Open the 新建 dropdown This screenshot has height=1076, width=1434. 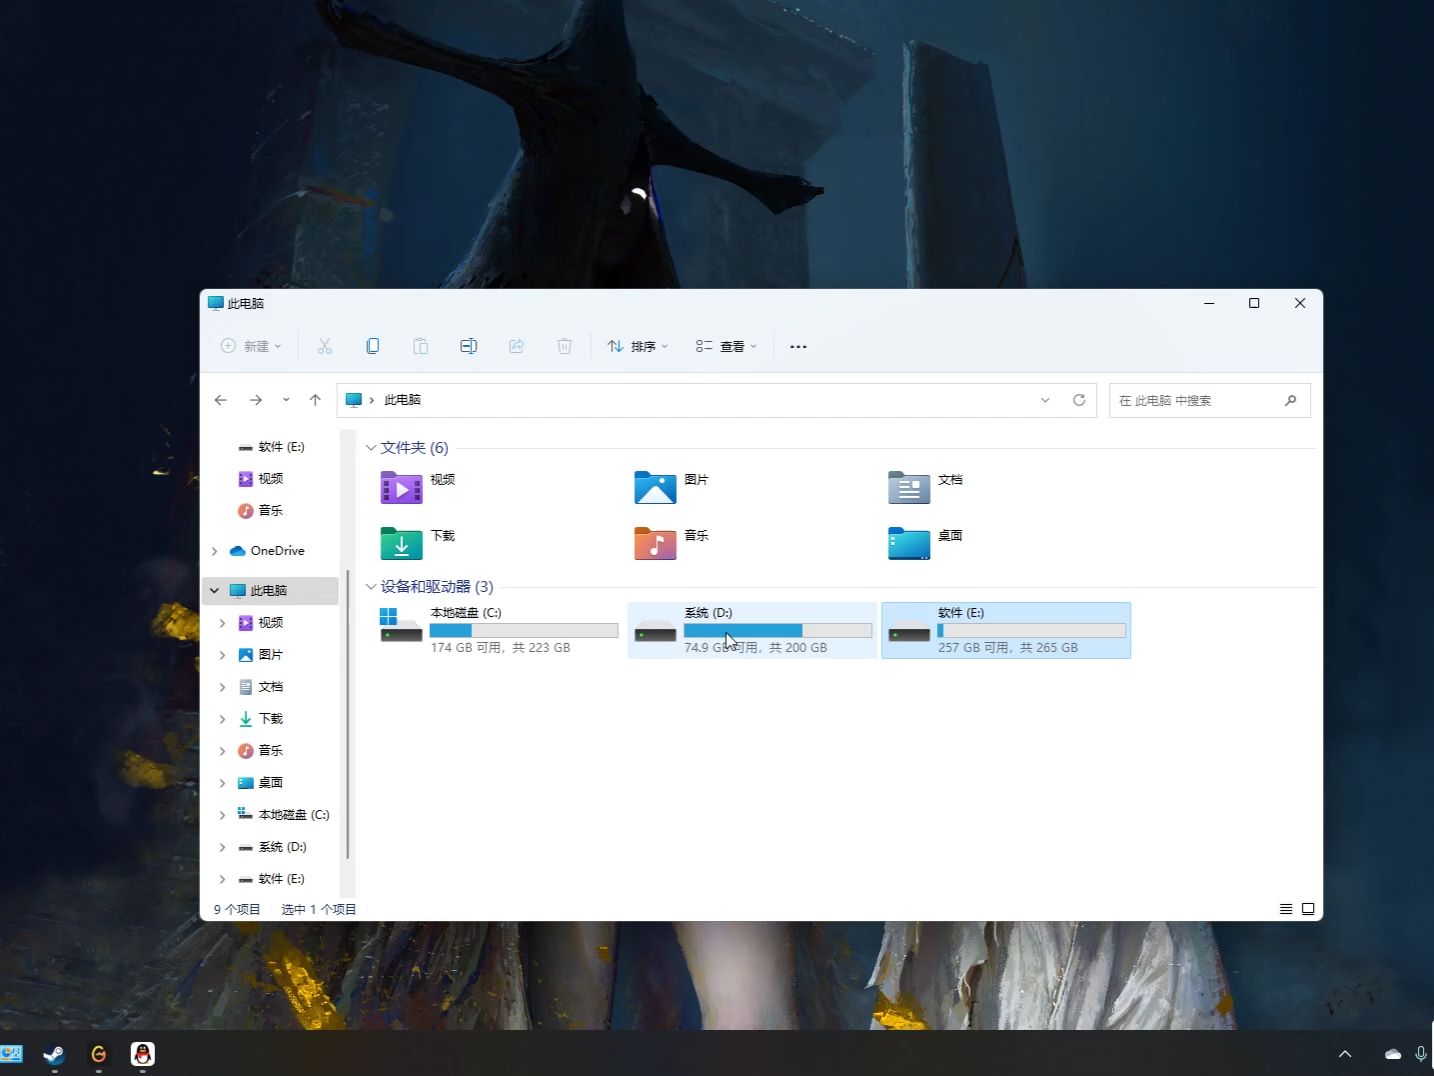click(x=251, y=346)
